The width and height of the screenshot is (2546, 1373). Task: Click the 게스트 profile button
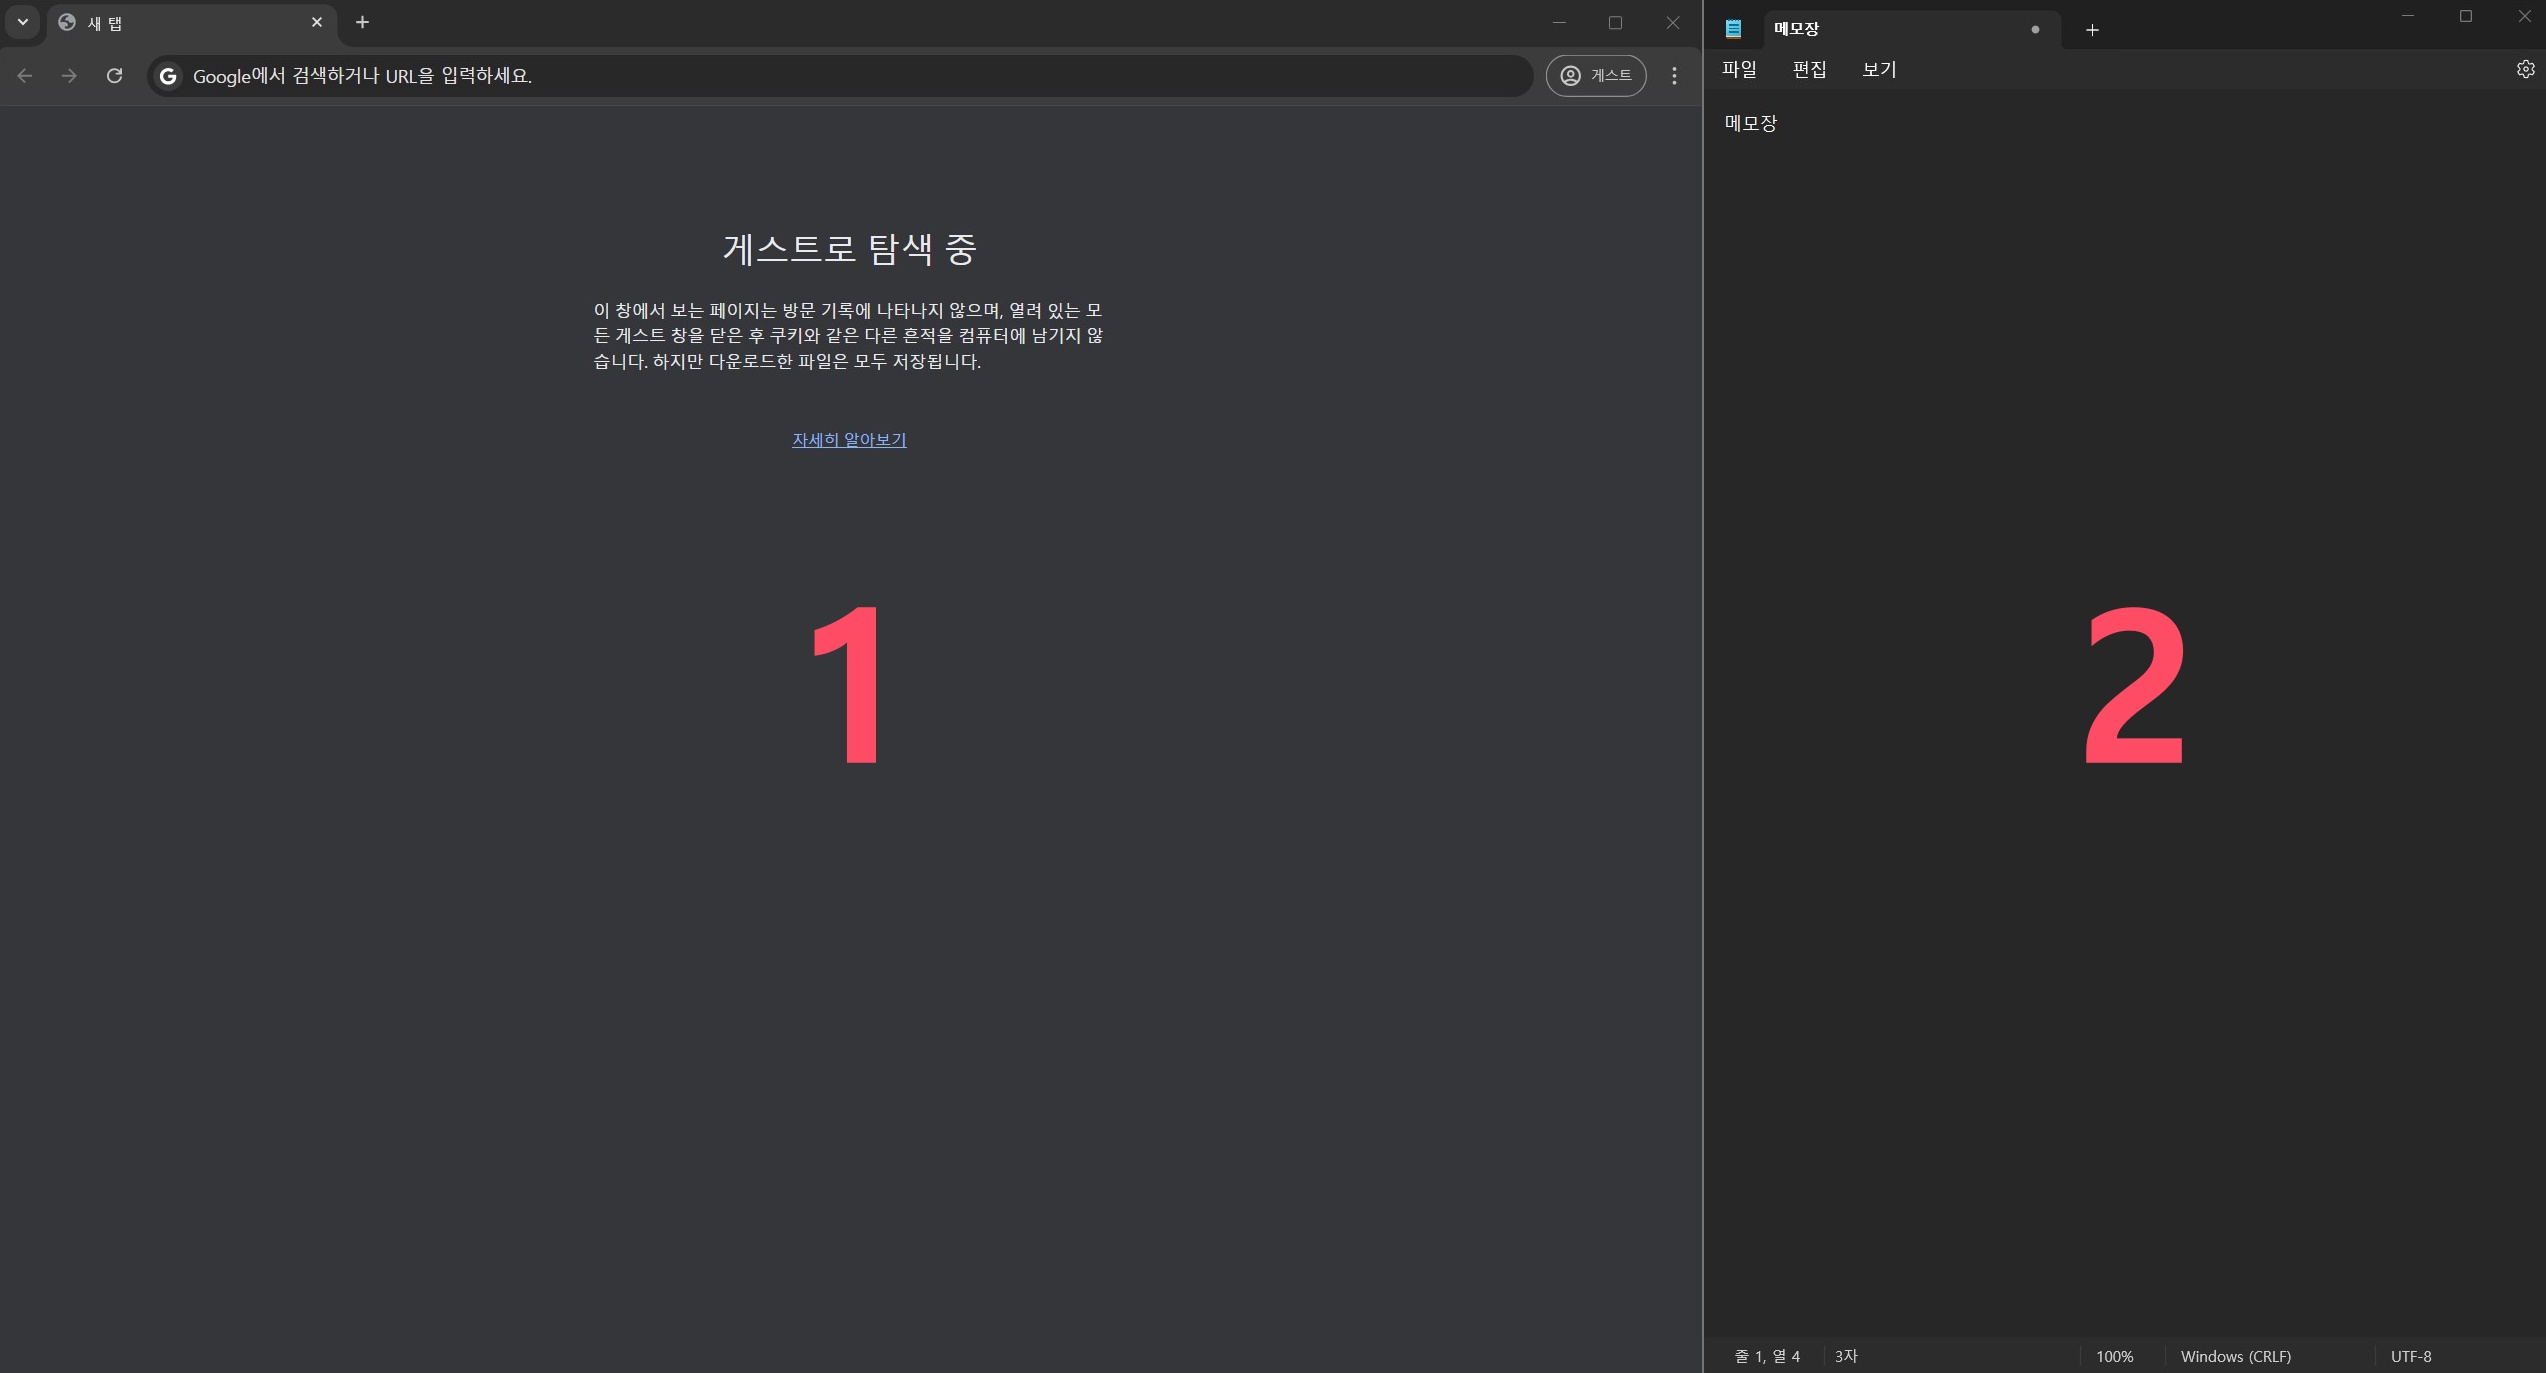coord(1596,76)
